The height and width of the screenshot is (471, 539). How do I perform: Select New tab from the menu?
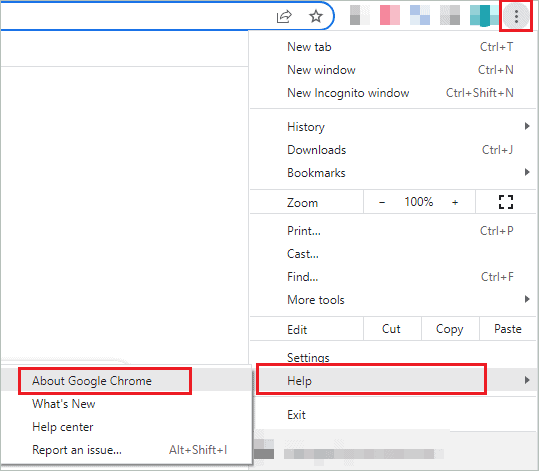click(393, 47)
